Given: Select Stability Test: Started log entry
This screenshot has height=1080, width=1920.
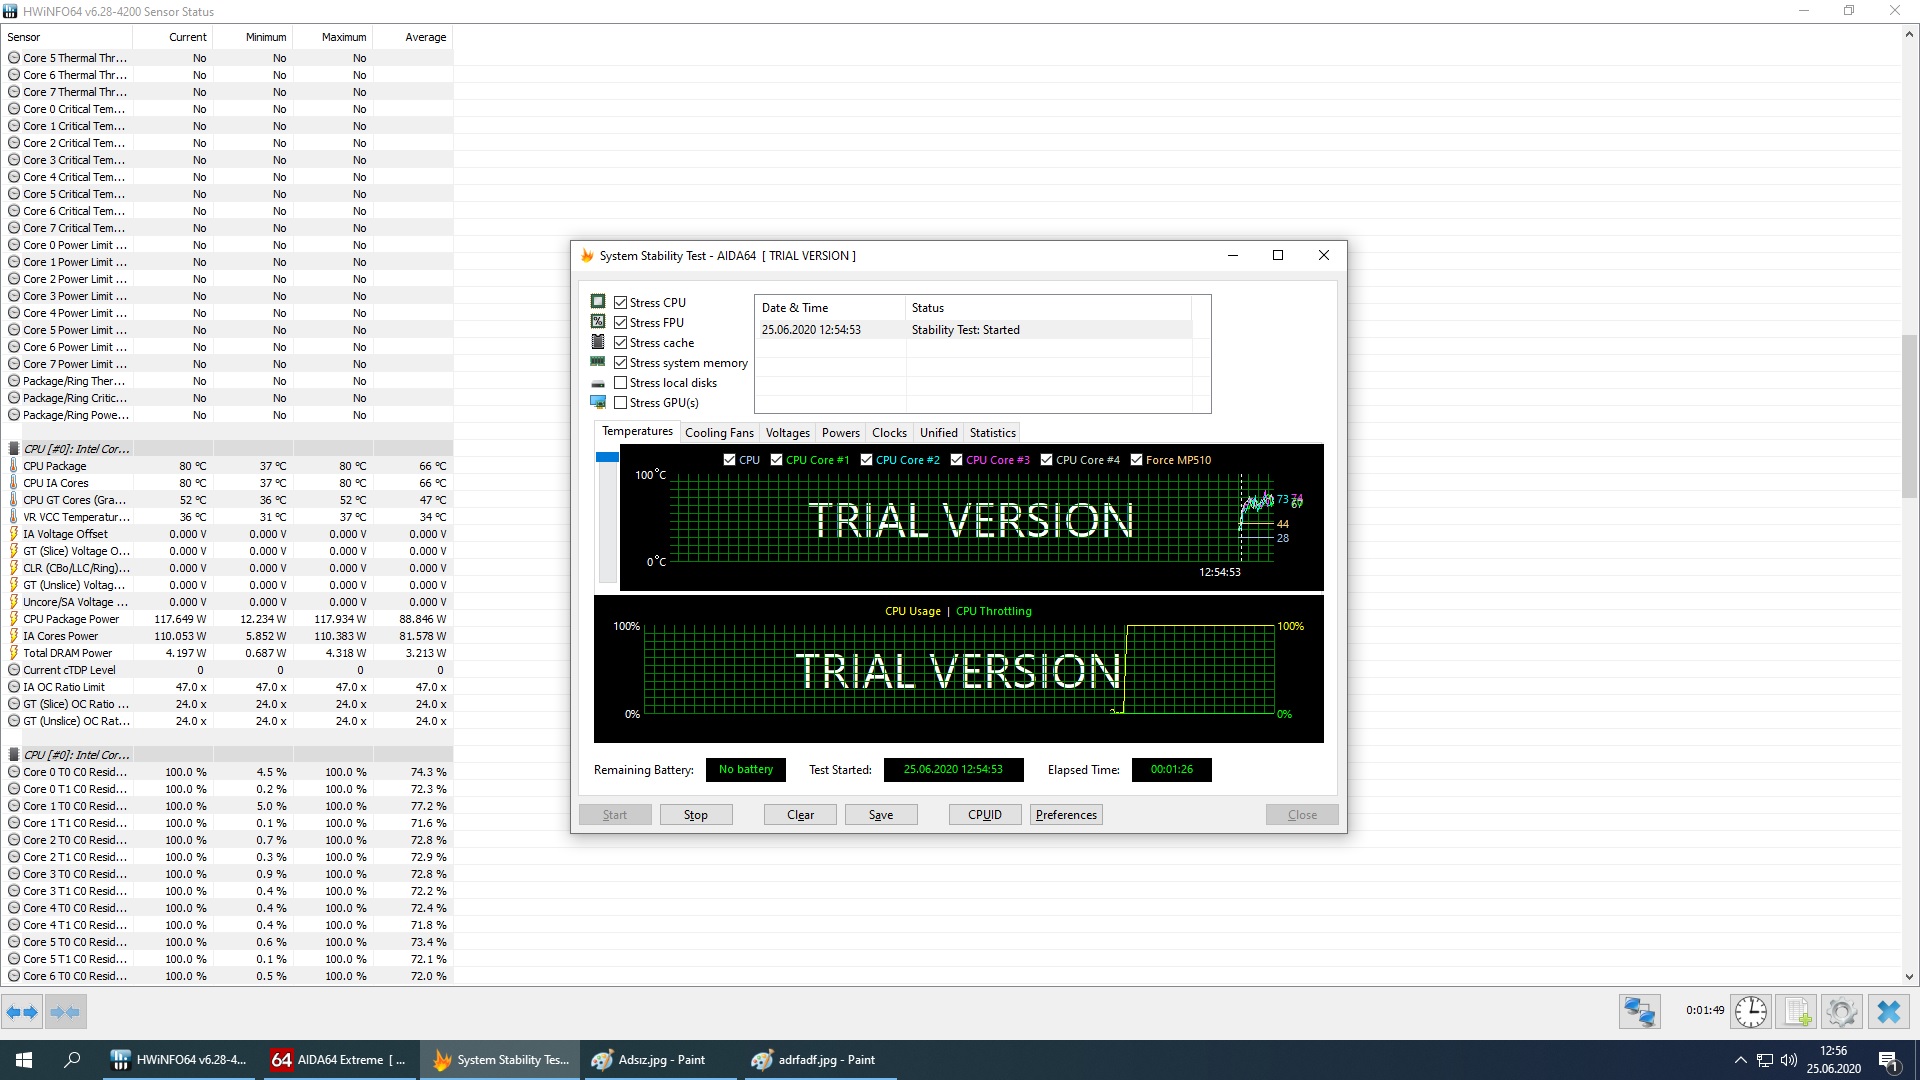Looking at the screenshot, I should (x=975, y=330).
